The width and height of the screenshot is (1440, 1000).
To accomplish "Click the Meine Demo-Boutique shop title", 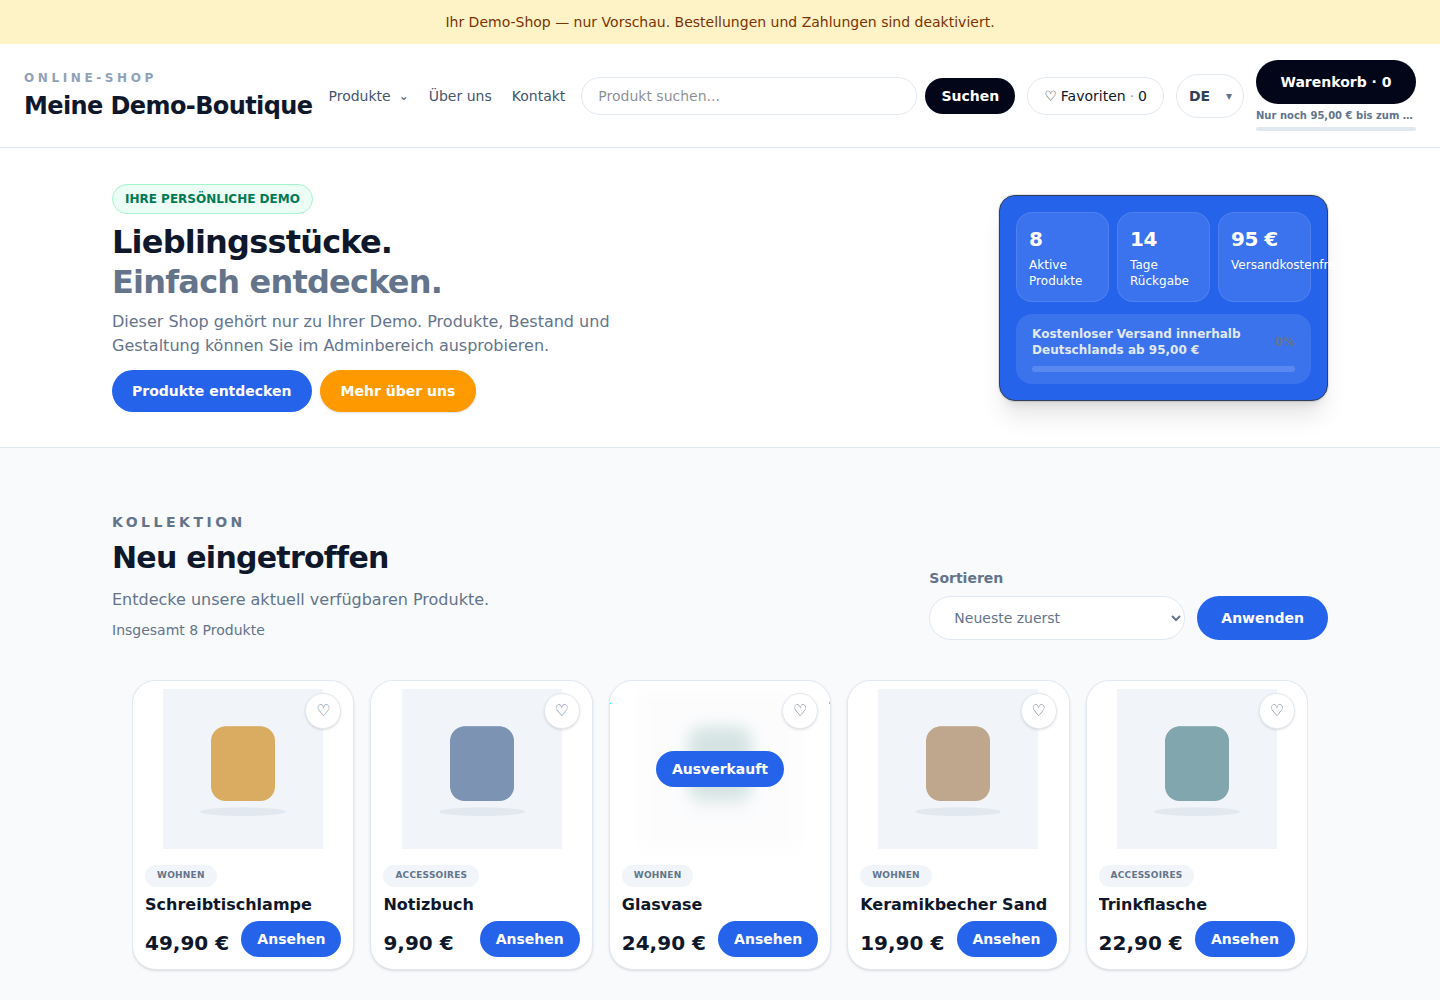I will tap(169, 105).
